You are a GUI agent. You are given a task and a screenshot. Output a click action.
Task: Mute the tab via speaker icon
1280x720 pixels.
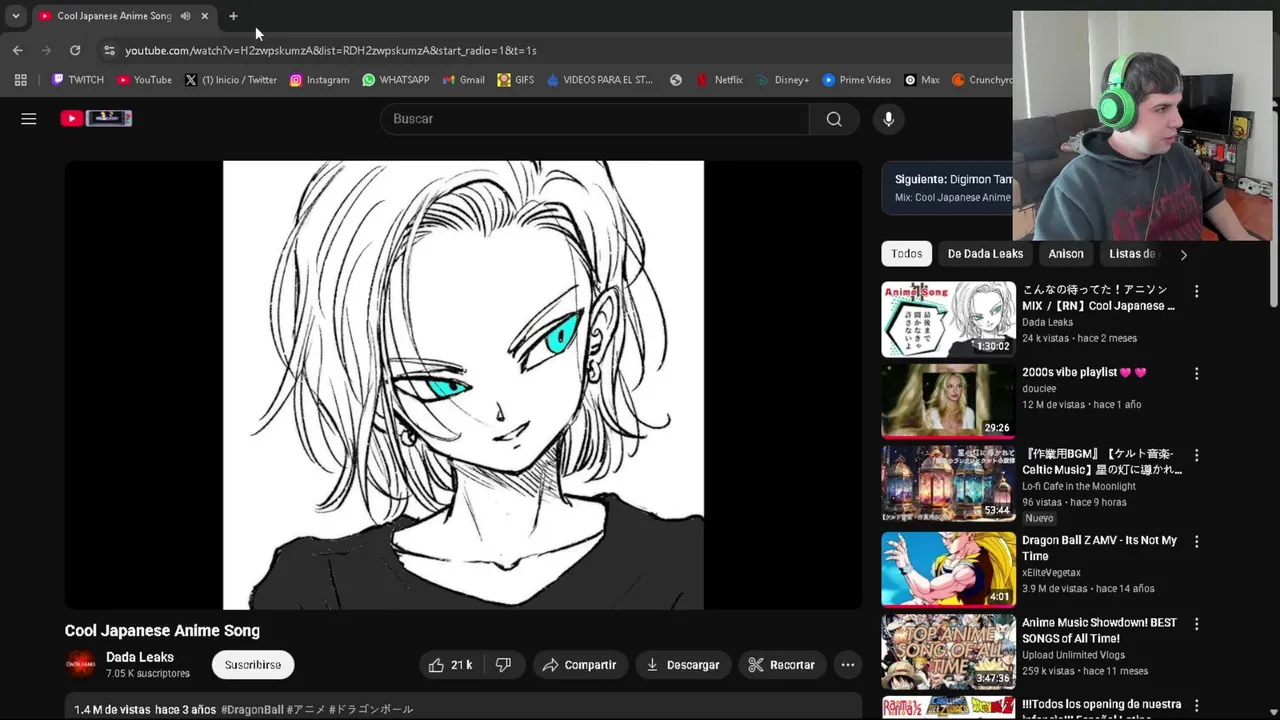[185, 16]
